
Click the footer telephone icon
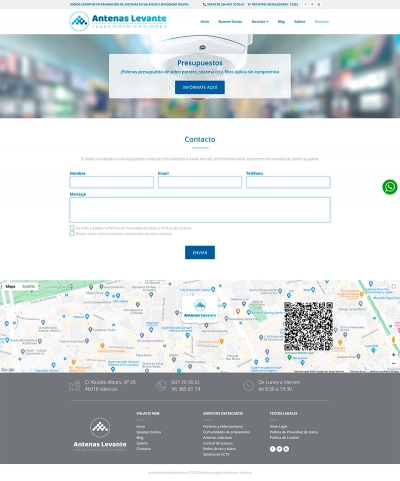[161, 385]
